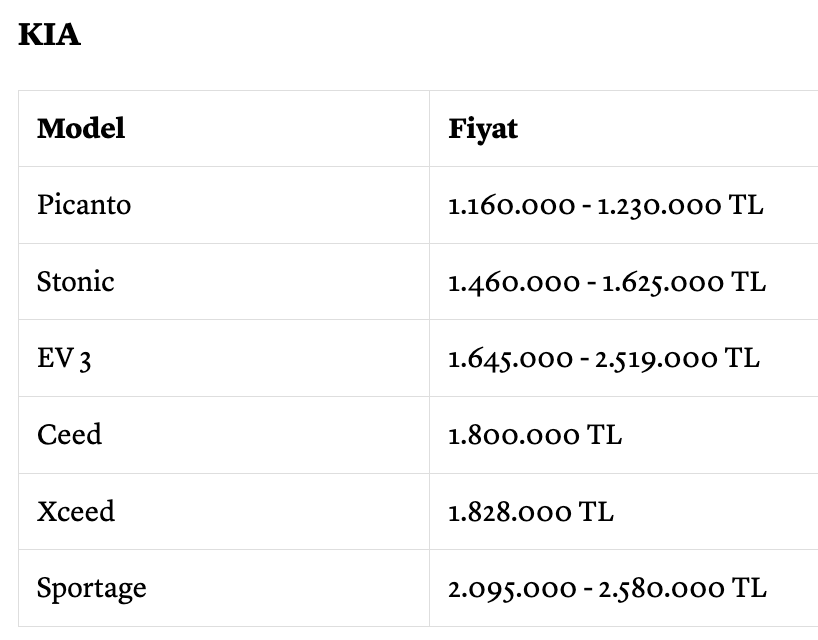
Task: Click the 1.625.000 upper Stonic price
Action: pyautogui.click(x=663, y=283)
